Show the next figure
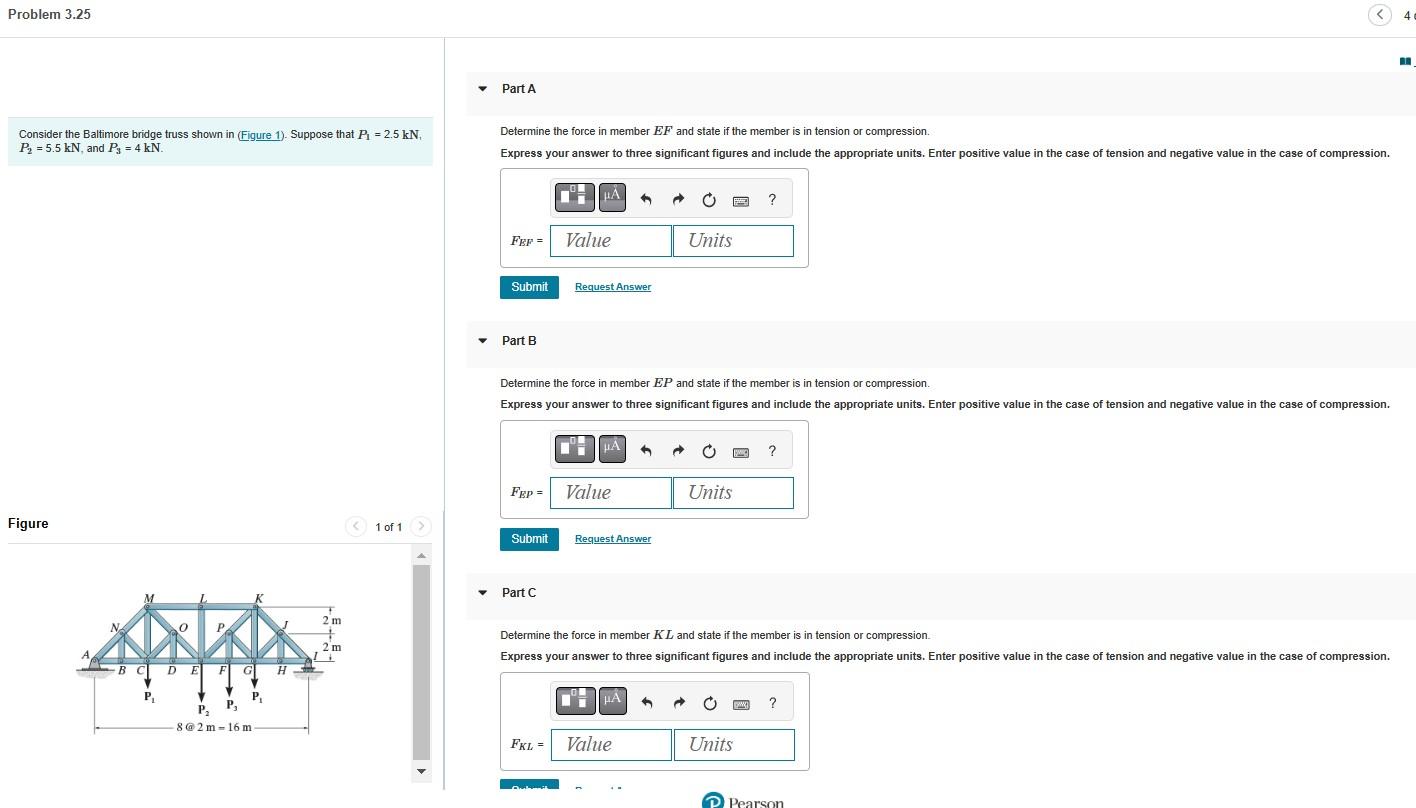The height and width of the screenshot is (808, 1416). point(421,526)
